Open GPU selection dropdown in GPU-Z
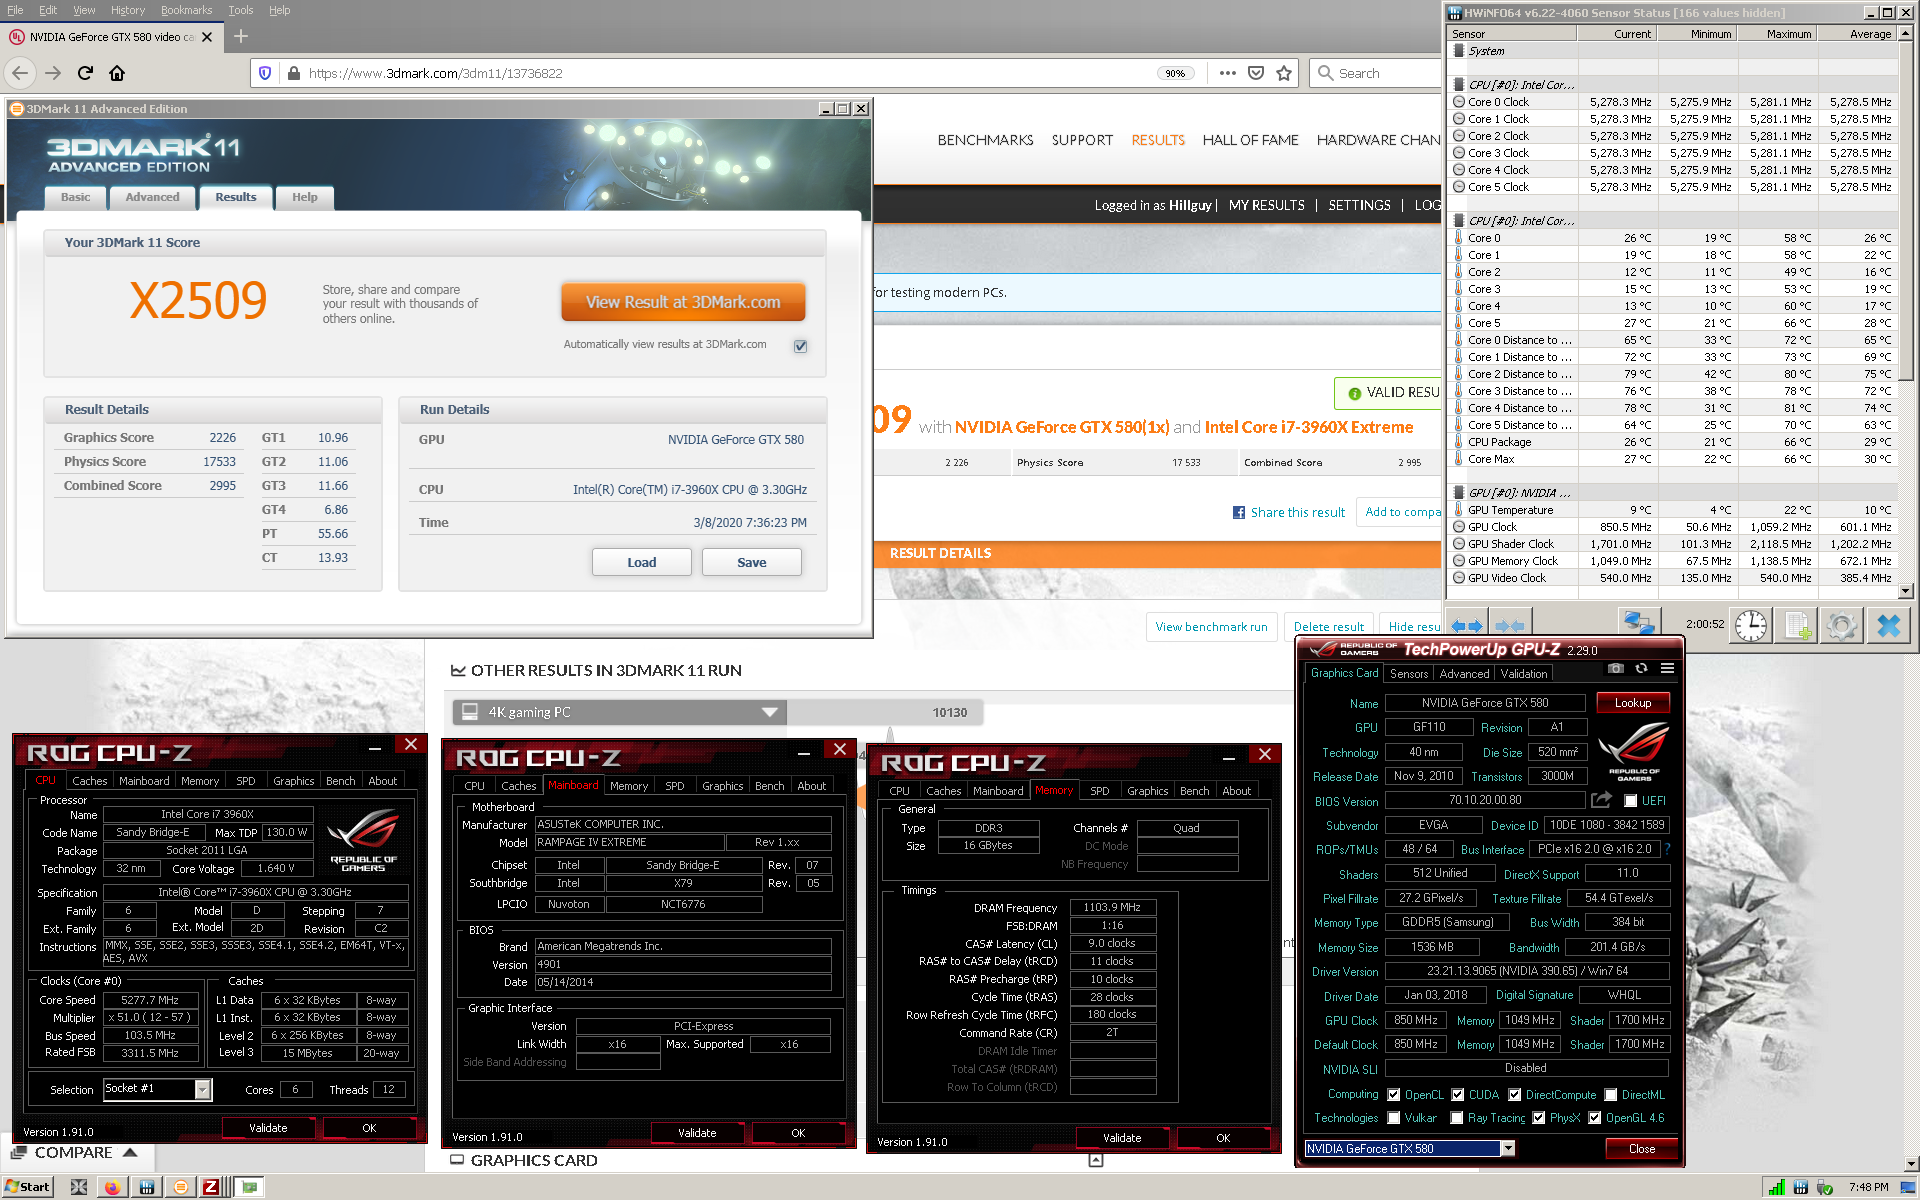This screenshot has width=1920, height=1200. [x=1508, y=1149]
